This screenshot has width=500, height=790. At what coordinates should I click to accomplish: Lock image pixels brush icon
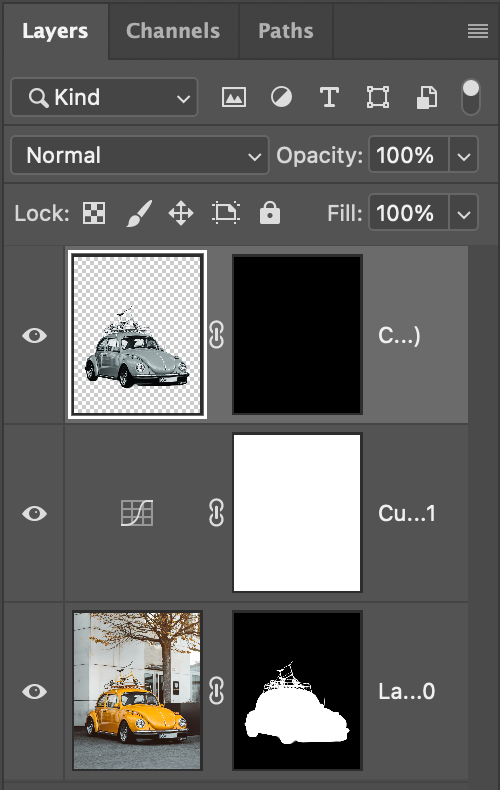click(139, 213)
